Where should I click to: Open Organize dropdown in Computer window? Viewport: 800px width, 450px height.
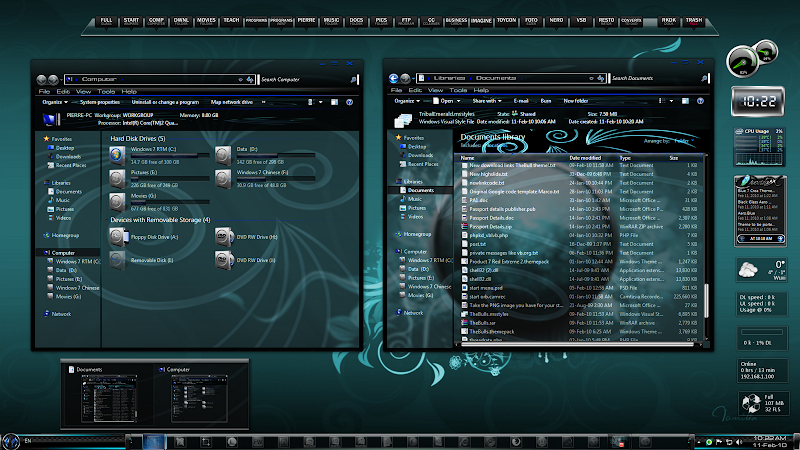(x=55, y=102)
